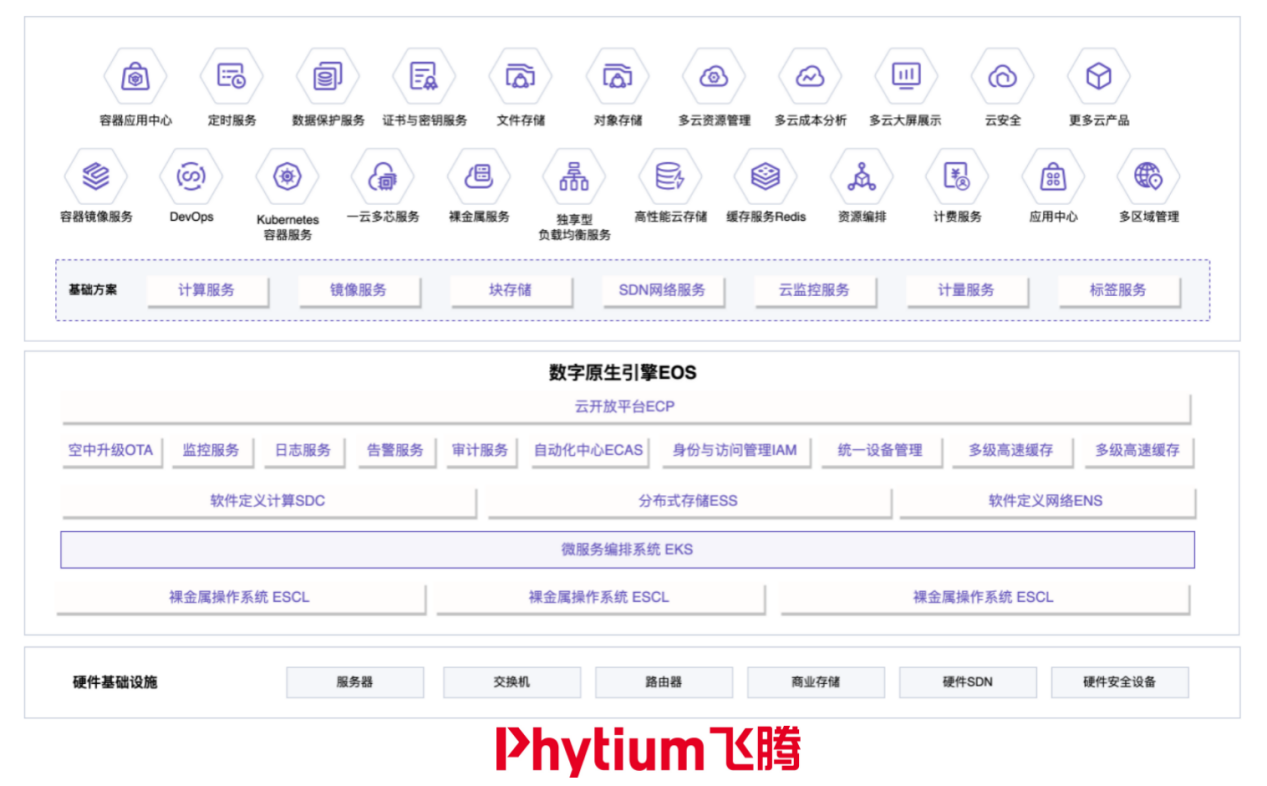Open the 日志服务 box
Image resolution: width=1267 pixels, height=786 pixels.
pyautogui.click(x=303, y=451)
